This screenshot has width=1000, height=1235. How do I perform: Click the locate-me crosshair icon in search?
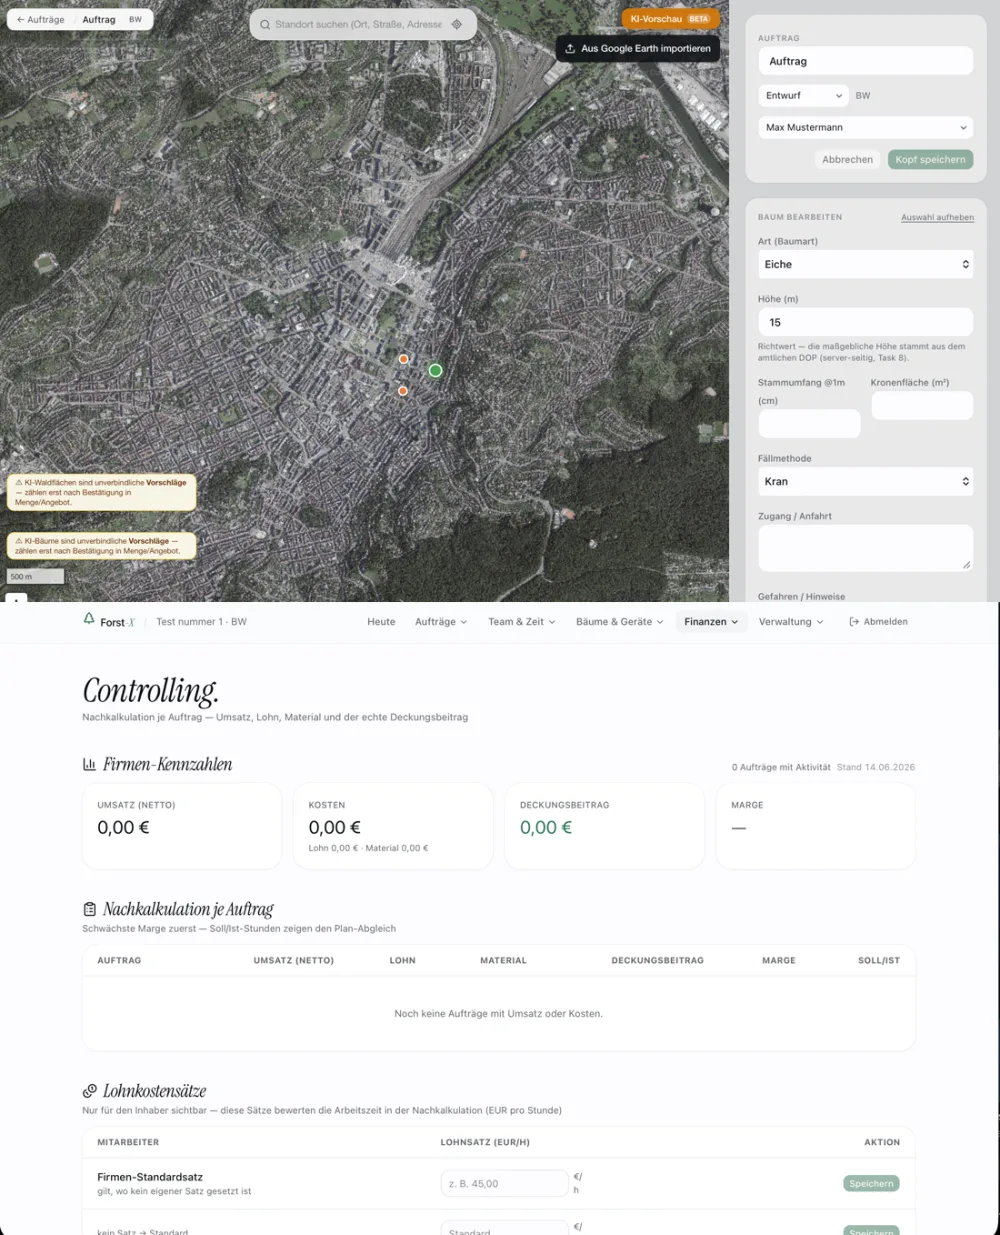tap(457, 25)
